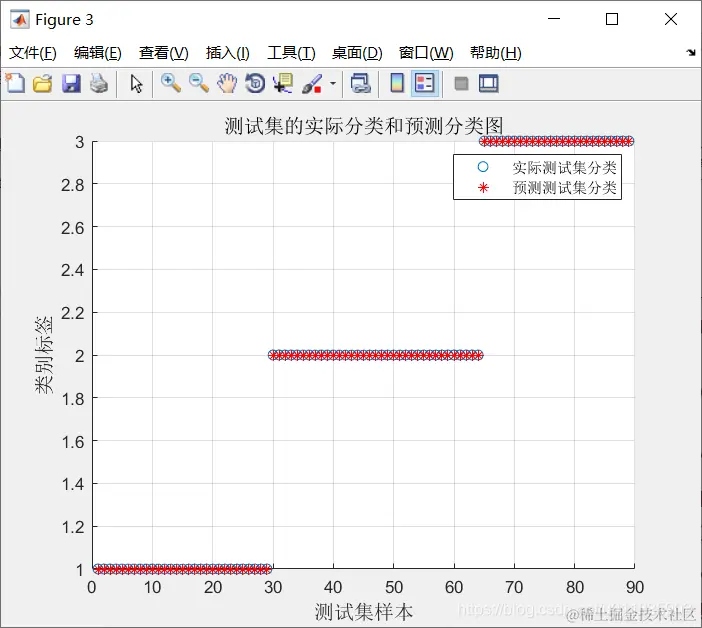Select the Edit Plot arrow tool
Viewport: 702px width, 628px height.
click(136, 84)
